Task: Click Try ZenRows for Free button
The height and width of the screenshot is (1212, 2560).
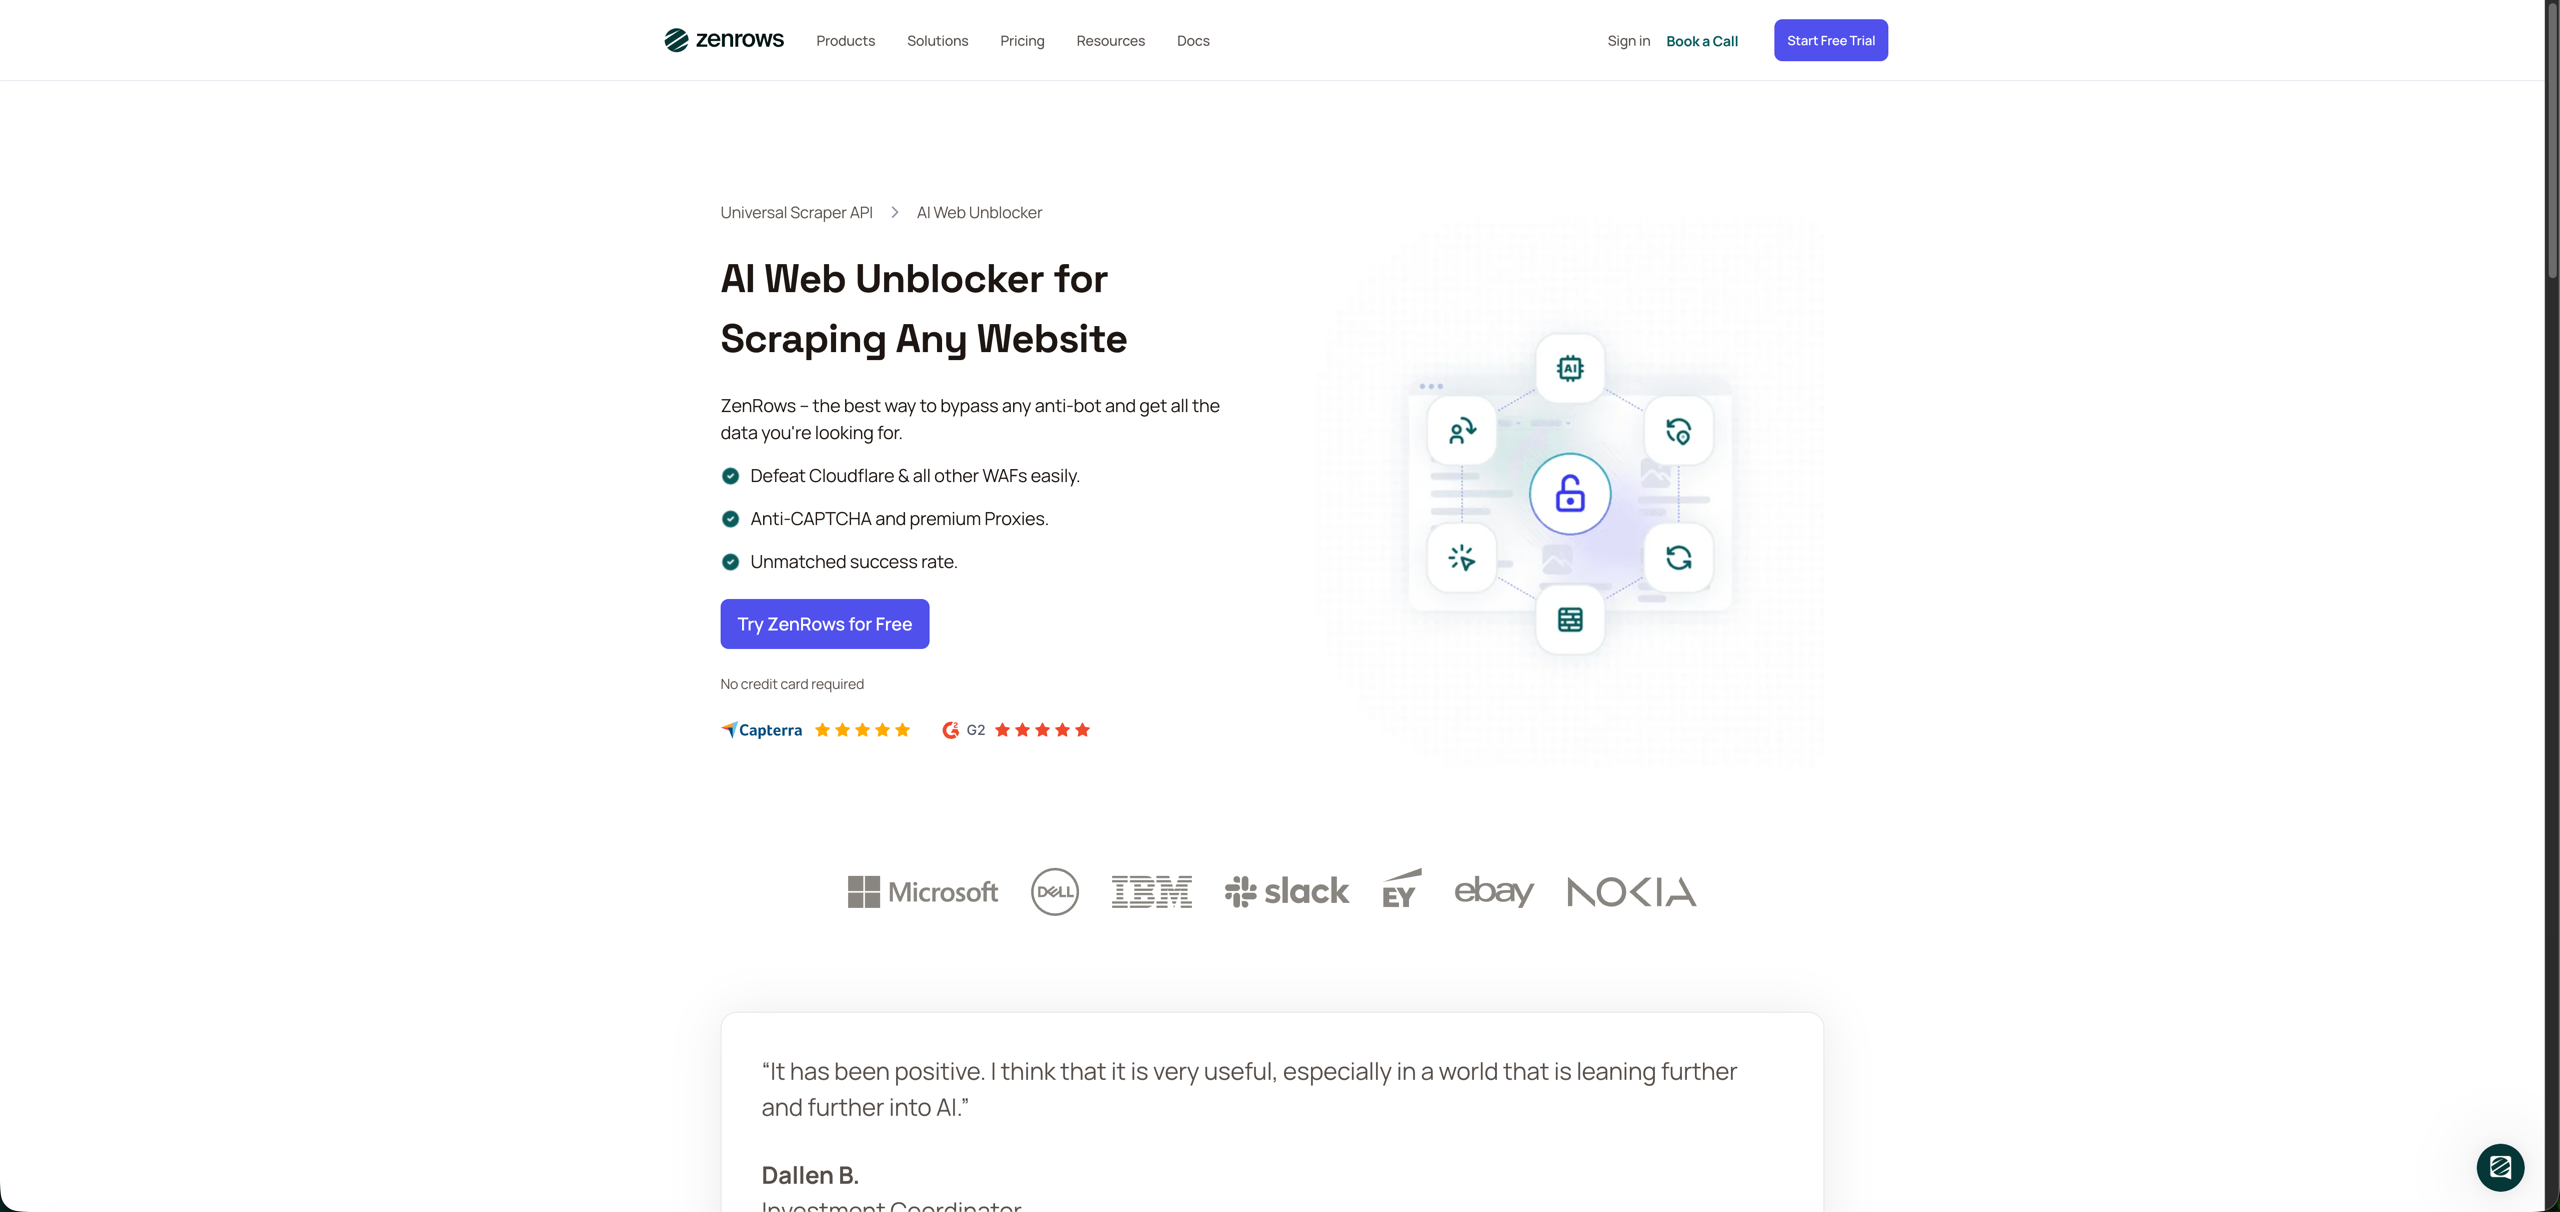Action: click(824, 624)
